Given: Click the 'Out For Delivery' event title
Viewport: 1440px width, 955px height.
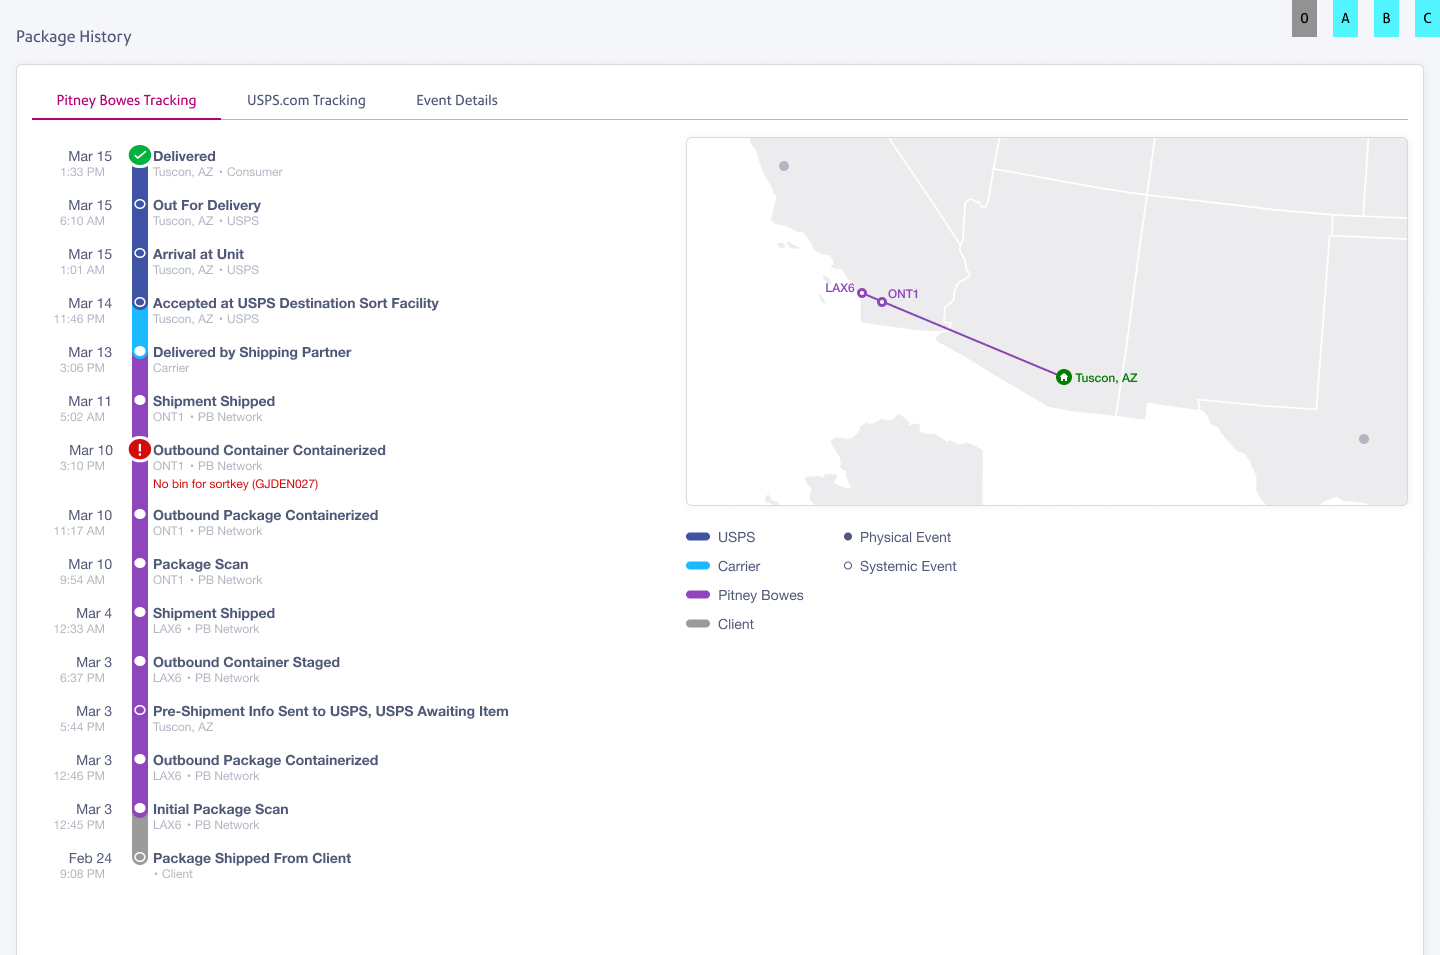Looking at the screenshot, I should [207, 205].
